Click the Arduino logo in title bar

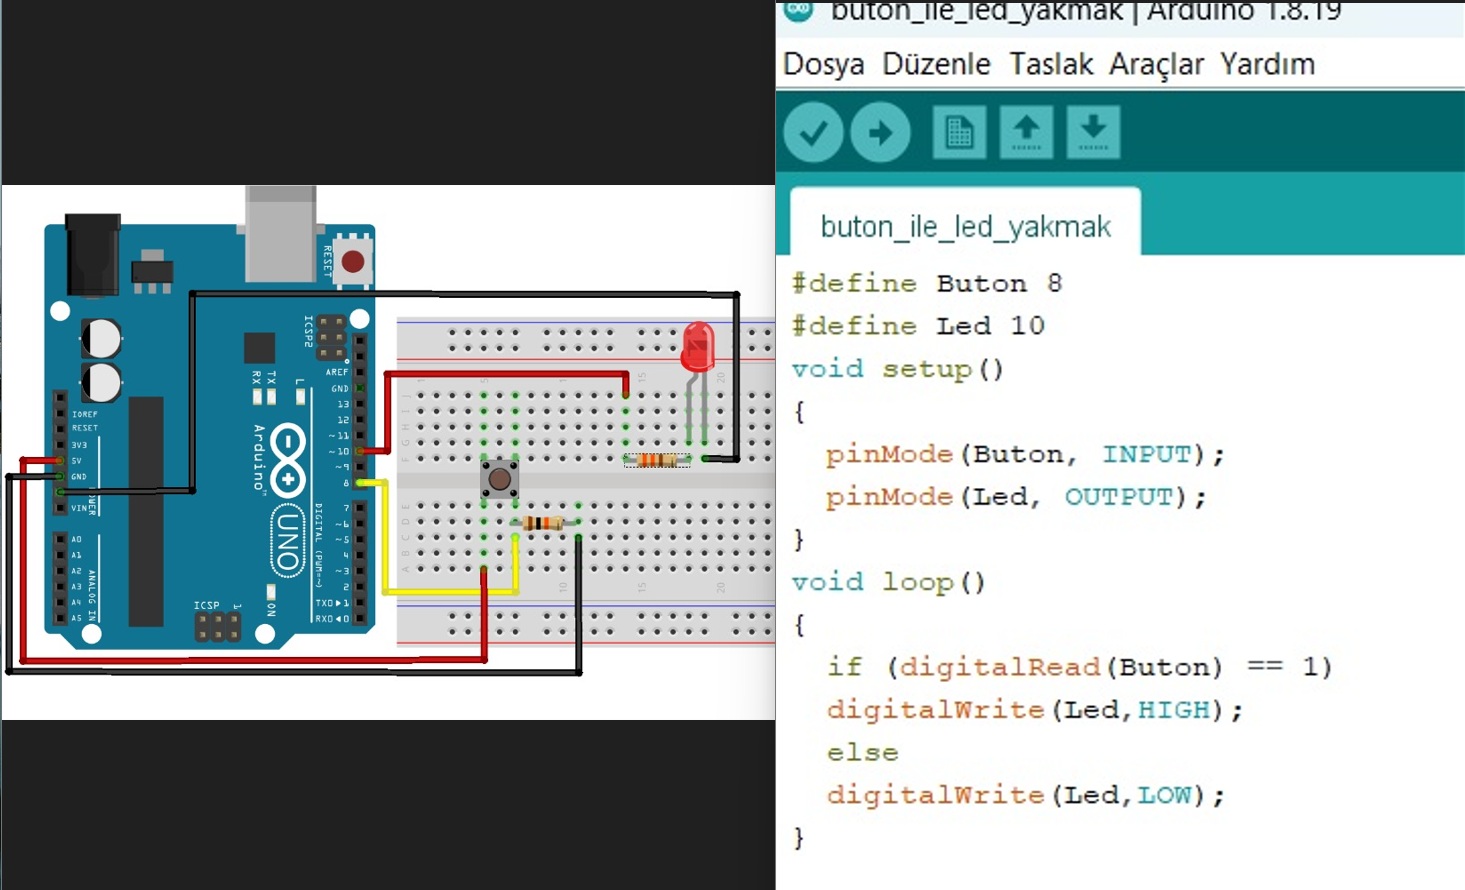(798, 10)
